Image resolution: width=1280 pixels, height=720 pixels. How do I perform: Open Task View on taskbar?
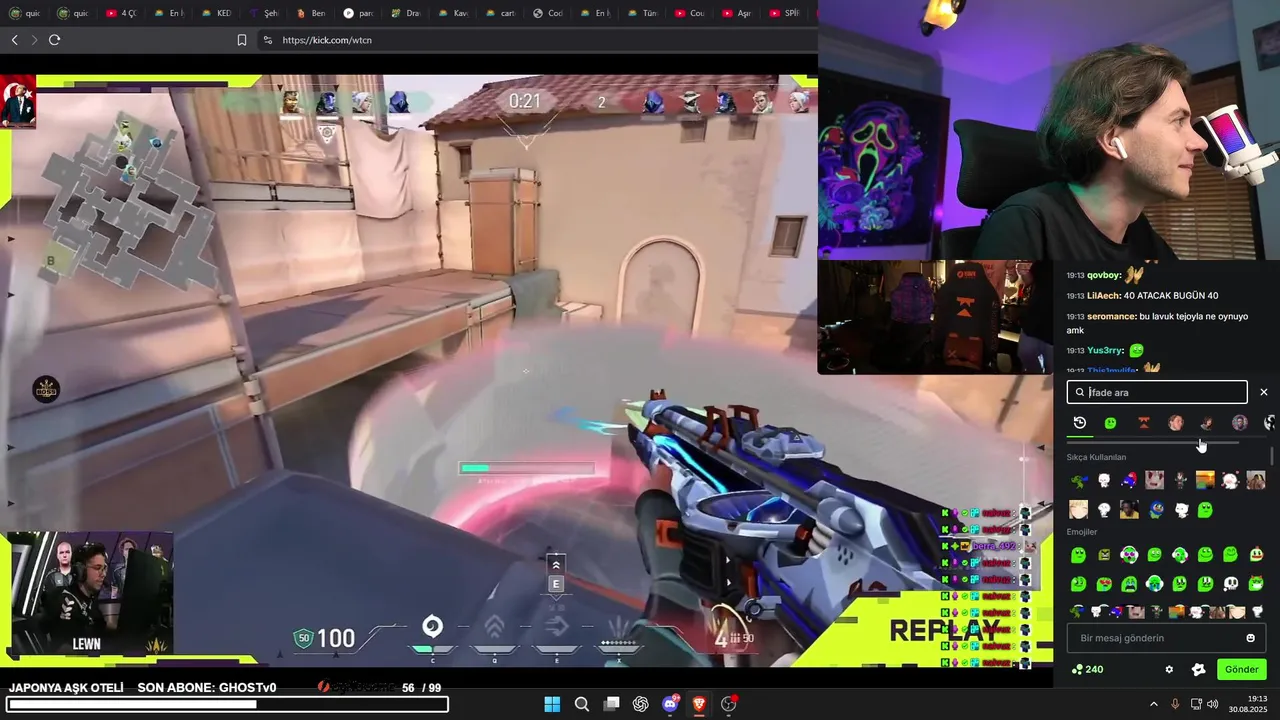[x=611, y=704]
